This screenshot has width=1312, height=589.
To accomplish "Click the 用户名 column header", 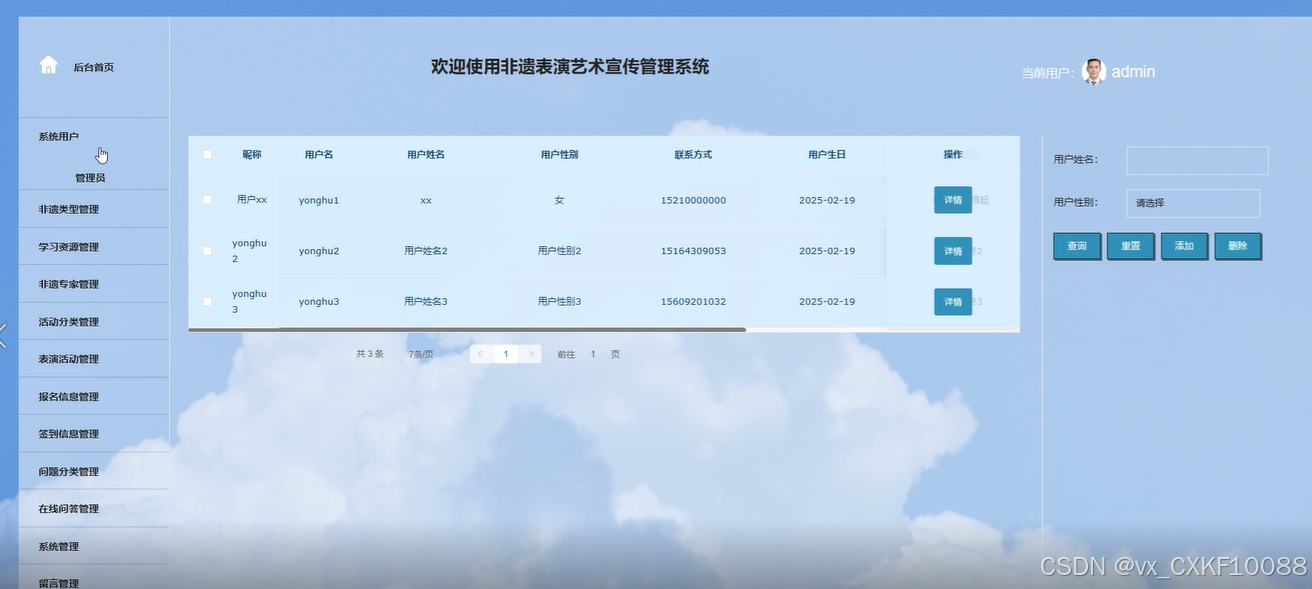I will pos(319,155).
